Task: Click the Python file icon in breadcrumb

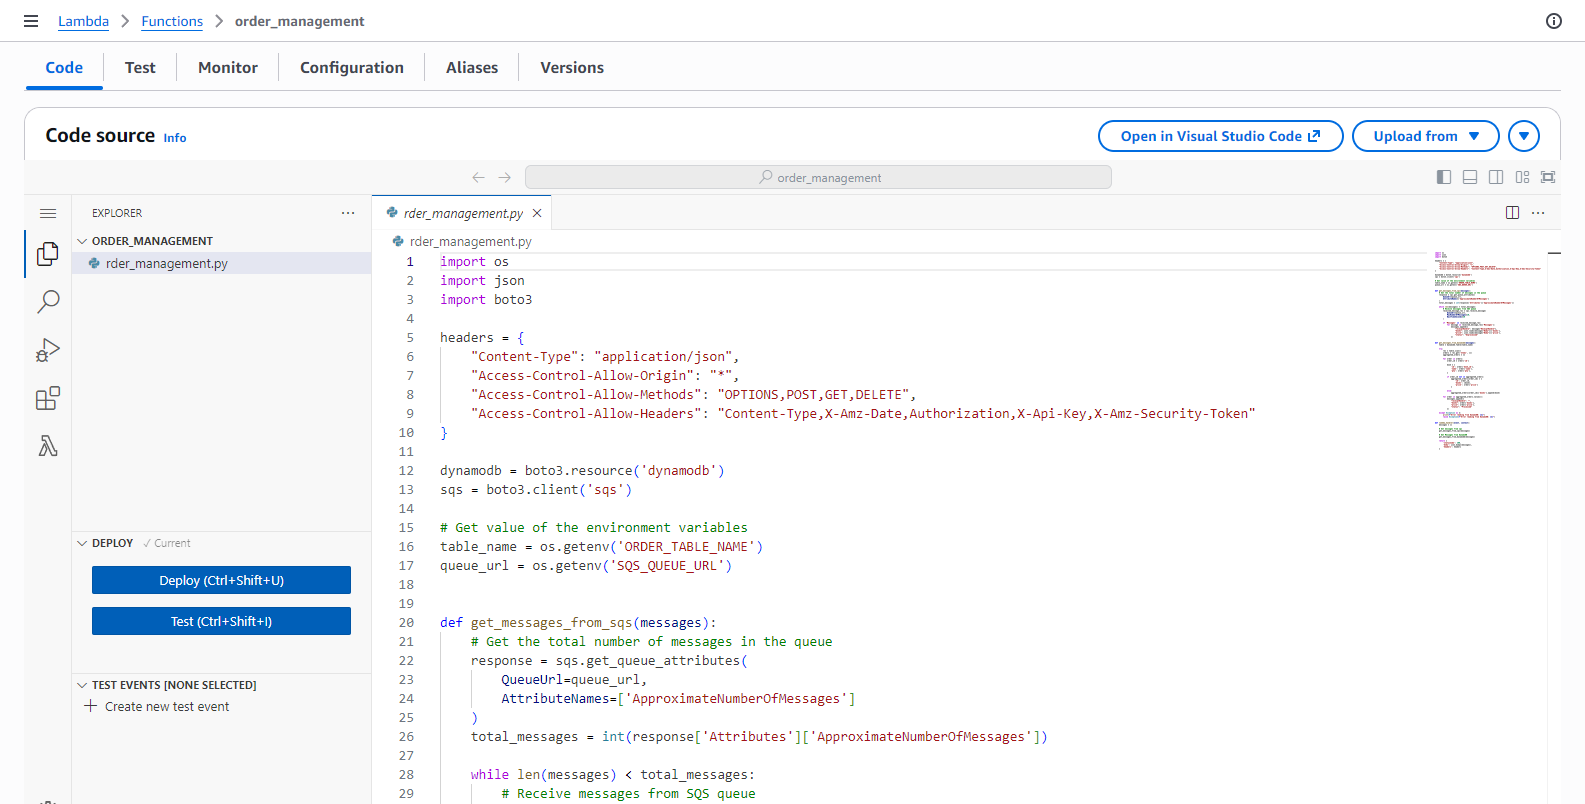Action: 398,241
